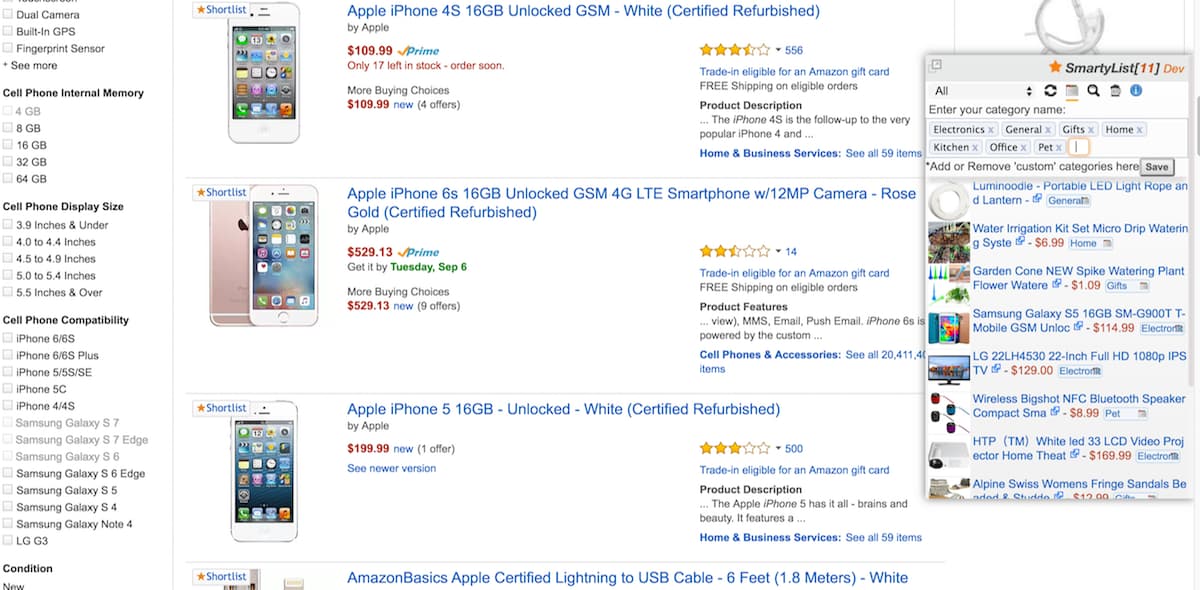Image resolution: width=1200 pixels, height=590 pixels.
Task: Open the blue SmartyList info icon
Action: [1136, 91]
